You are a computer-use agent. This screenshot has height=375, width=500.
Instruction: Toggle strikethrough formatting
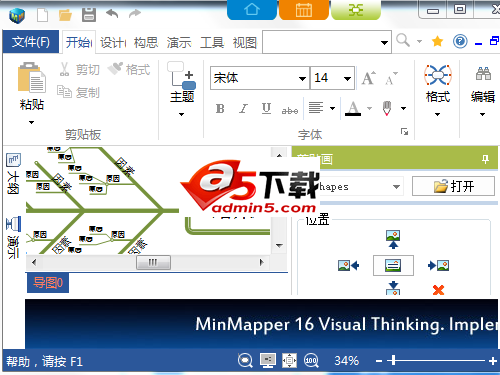[x=290, y=110]
